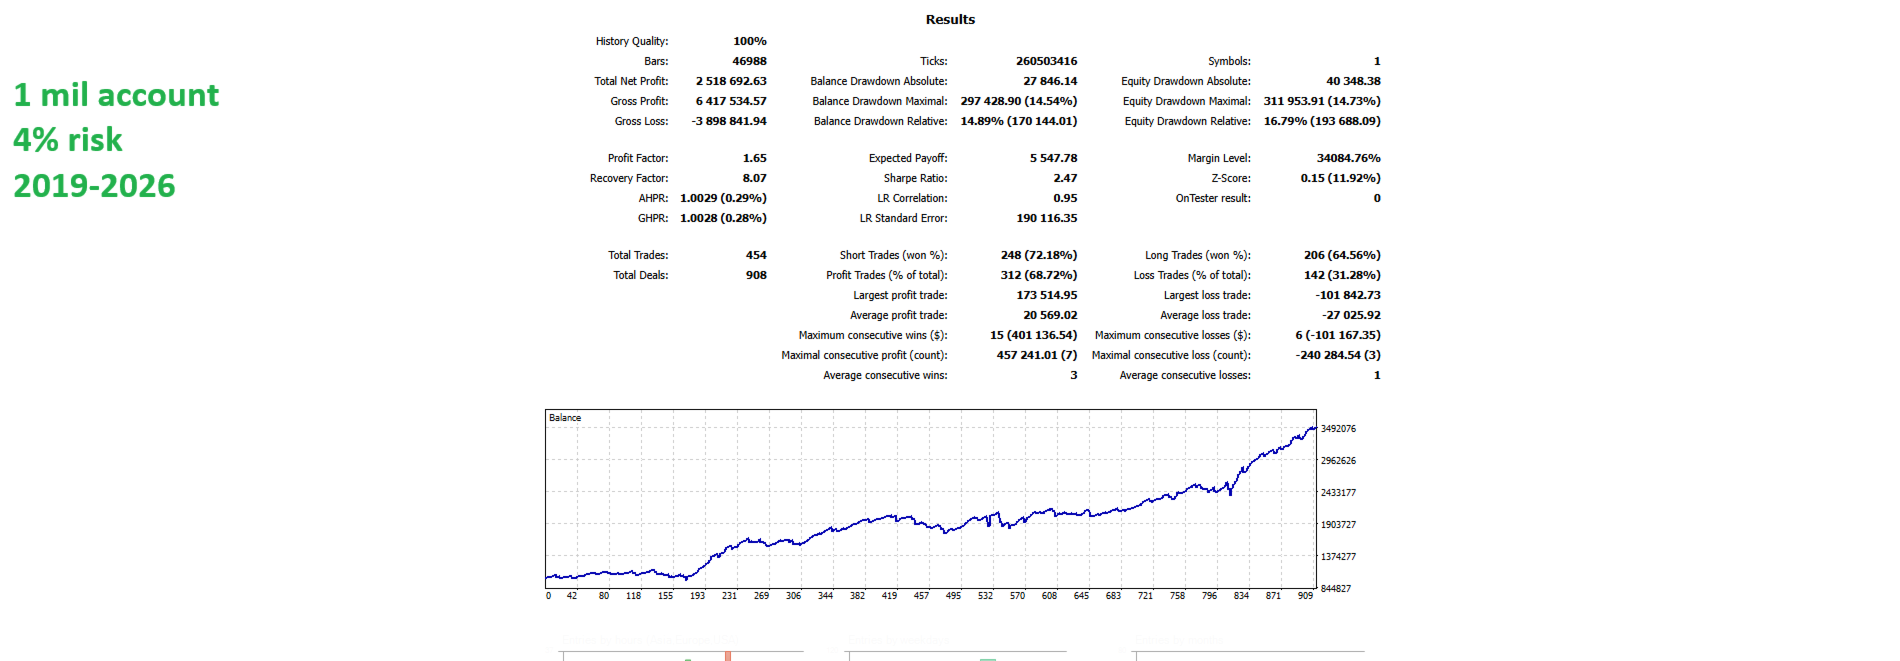Click the Sharpe Ratio value 2.47
Screen dimensions: 1900x661
(x=1065, y=178)
